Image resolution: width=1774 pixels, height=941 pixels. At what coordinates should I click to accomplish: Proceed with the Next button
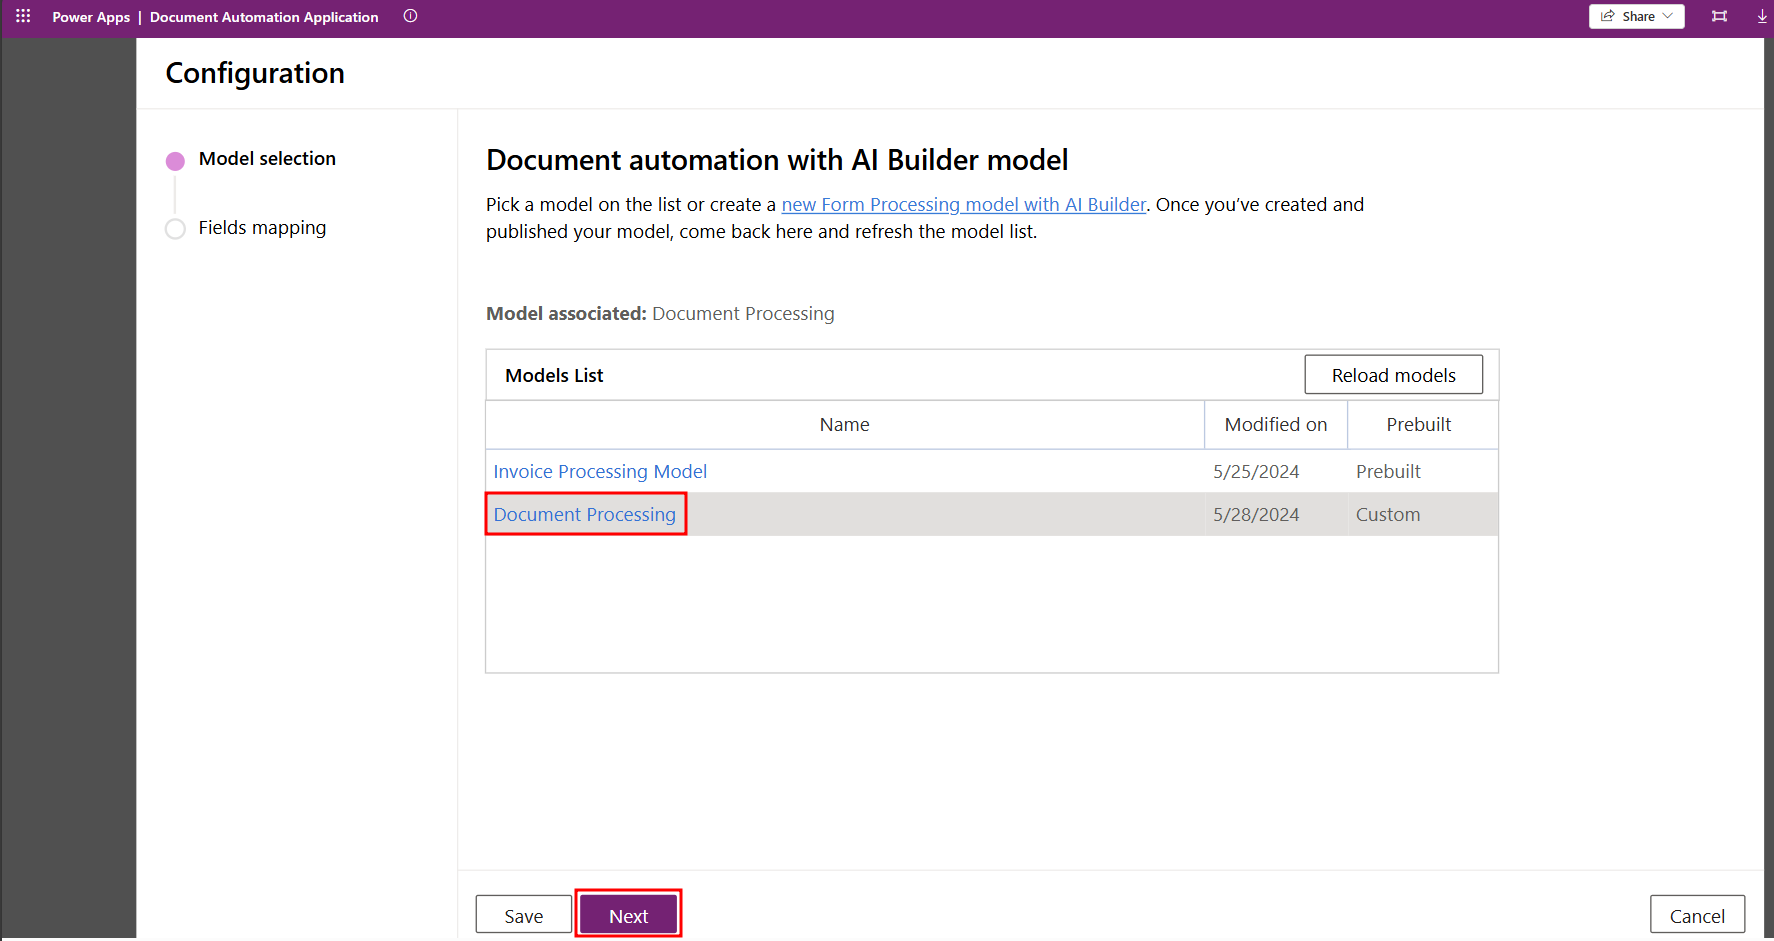(628, 916)
